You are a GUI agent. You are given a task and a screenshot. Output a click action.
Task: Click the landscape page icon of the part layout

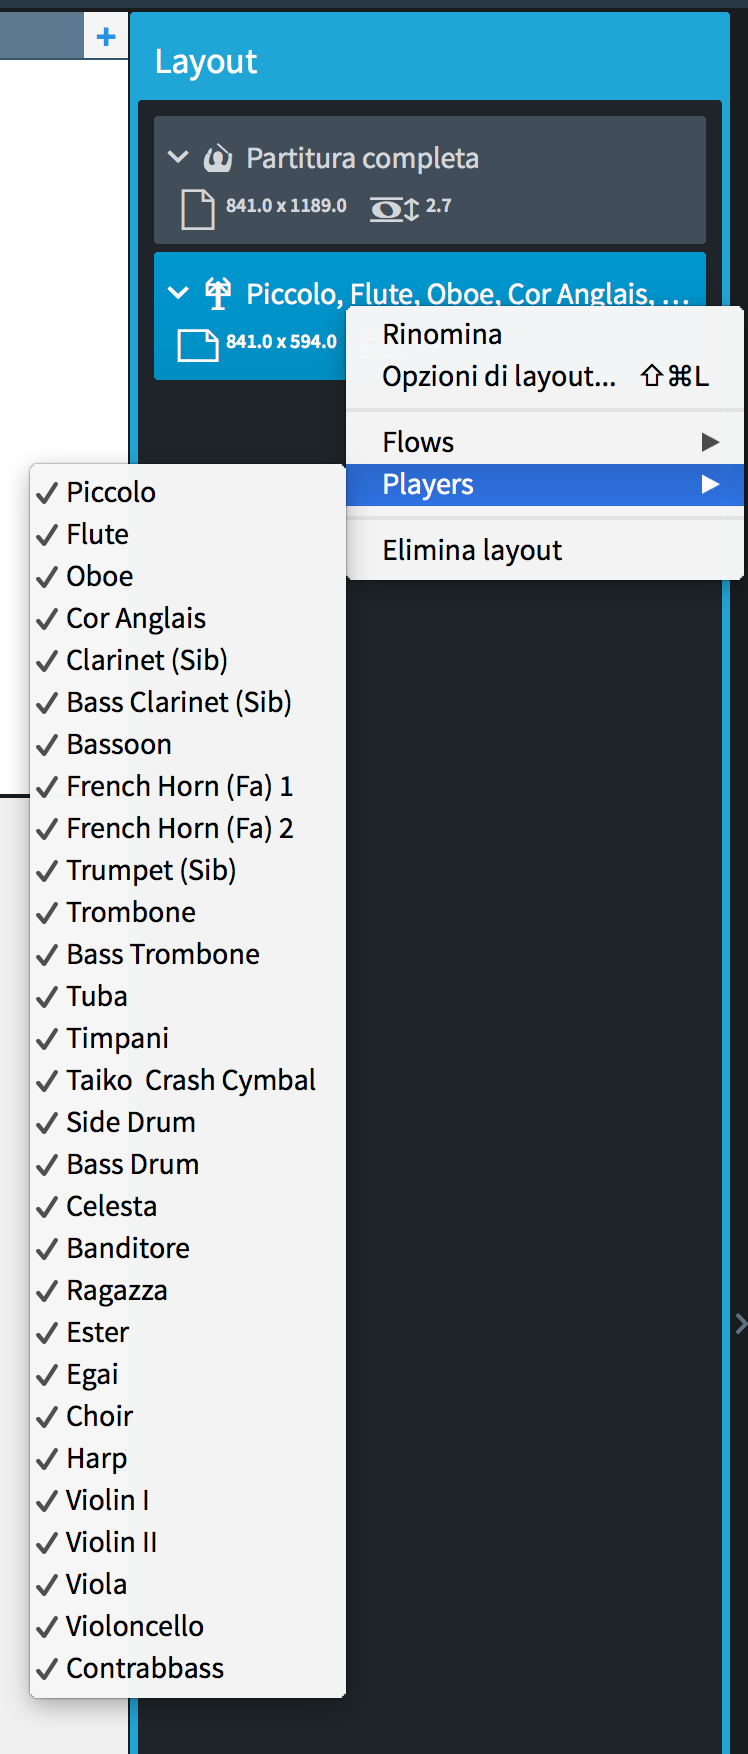click(x=197, y=344)
